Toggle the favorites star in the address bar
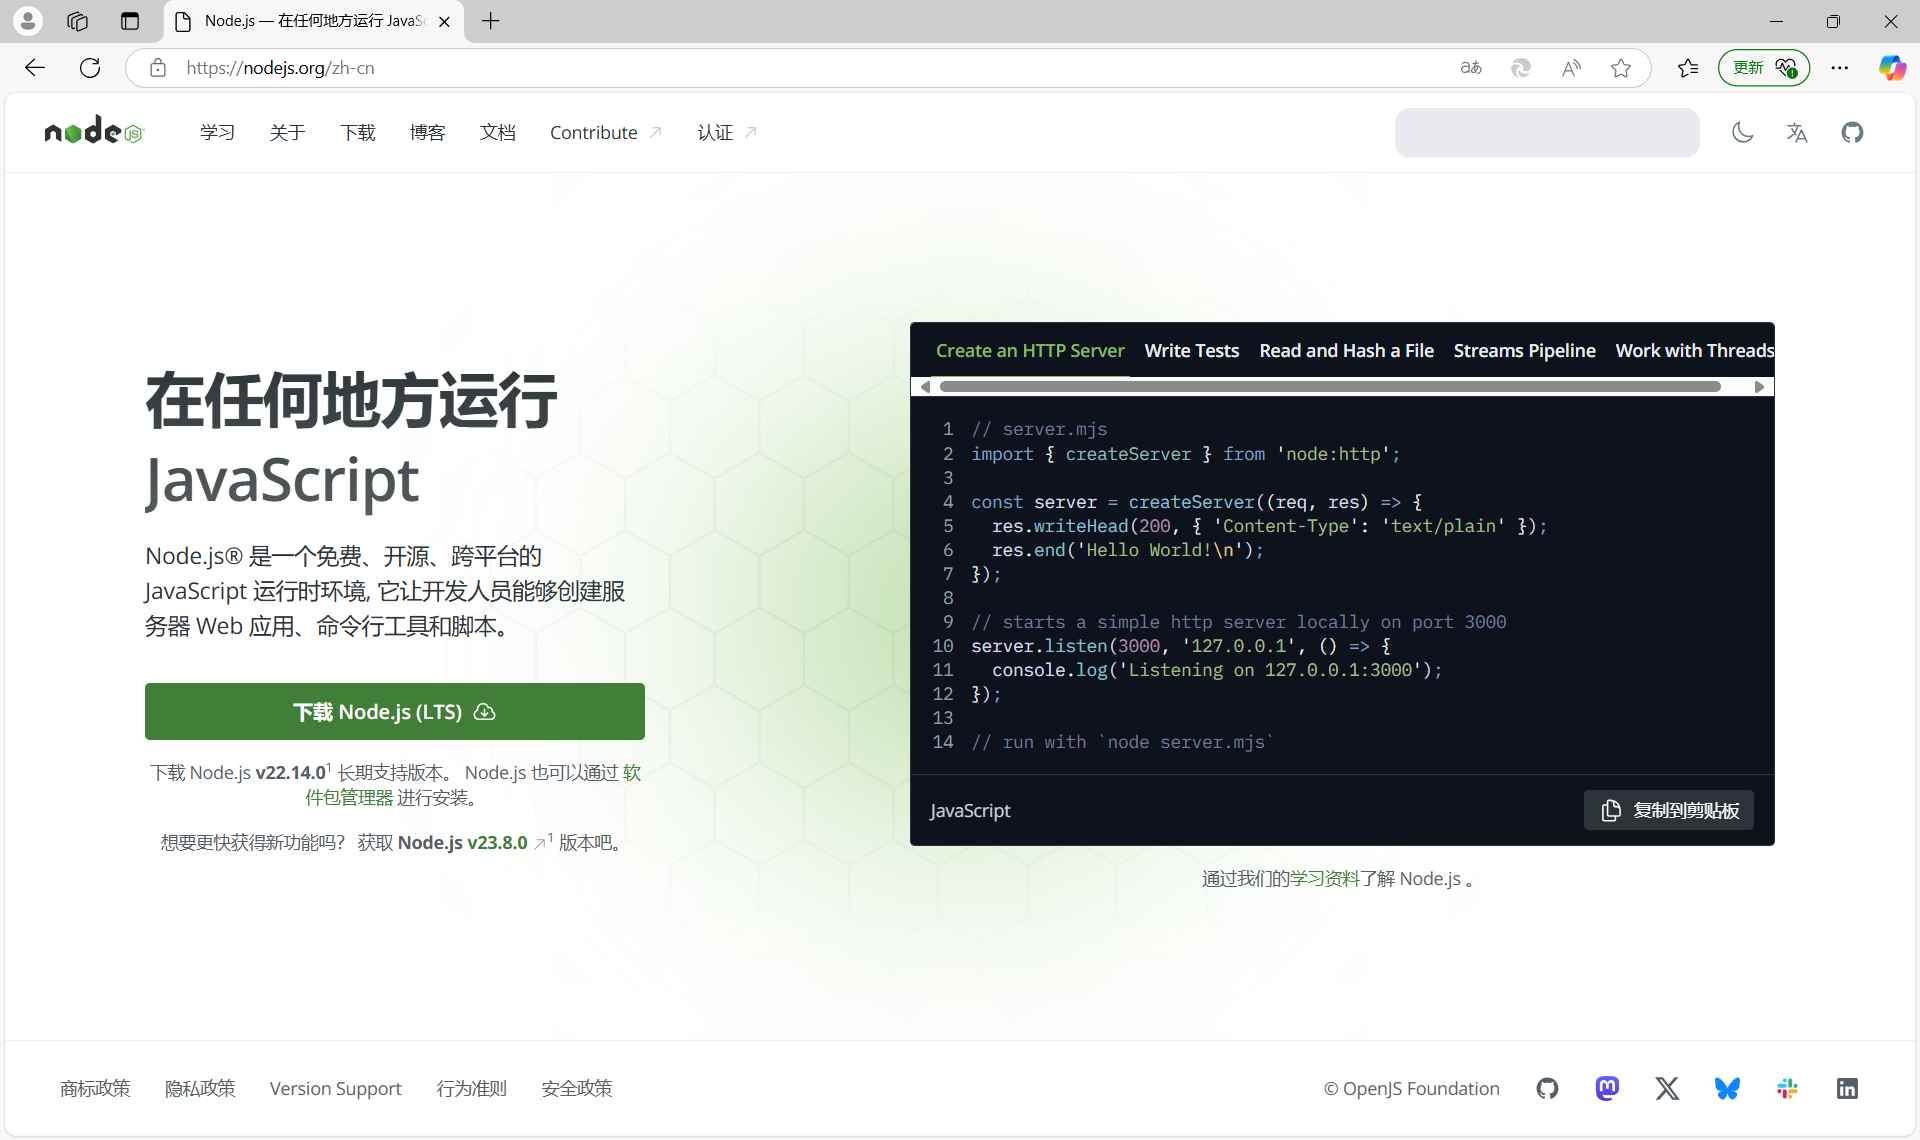The width and height of the screenshot is (1920, 1140). pyautogui.click(x=1621, y=68)
